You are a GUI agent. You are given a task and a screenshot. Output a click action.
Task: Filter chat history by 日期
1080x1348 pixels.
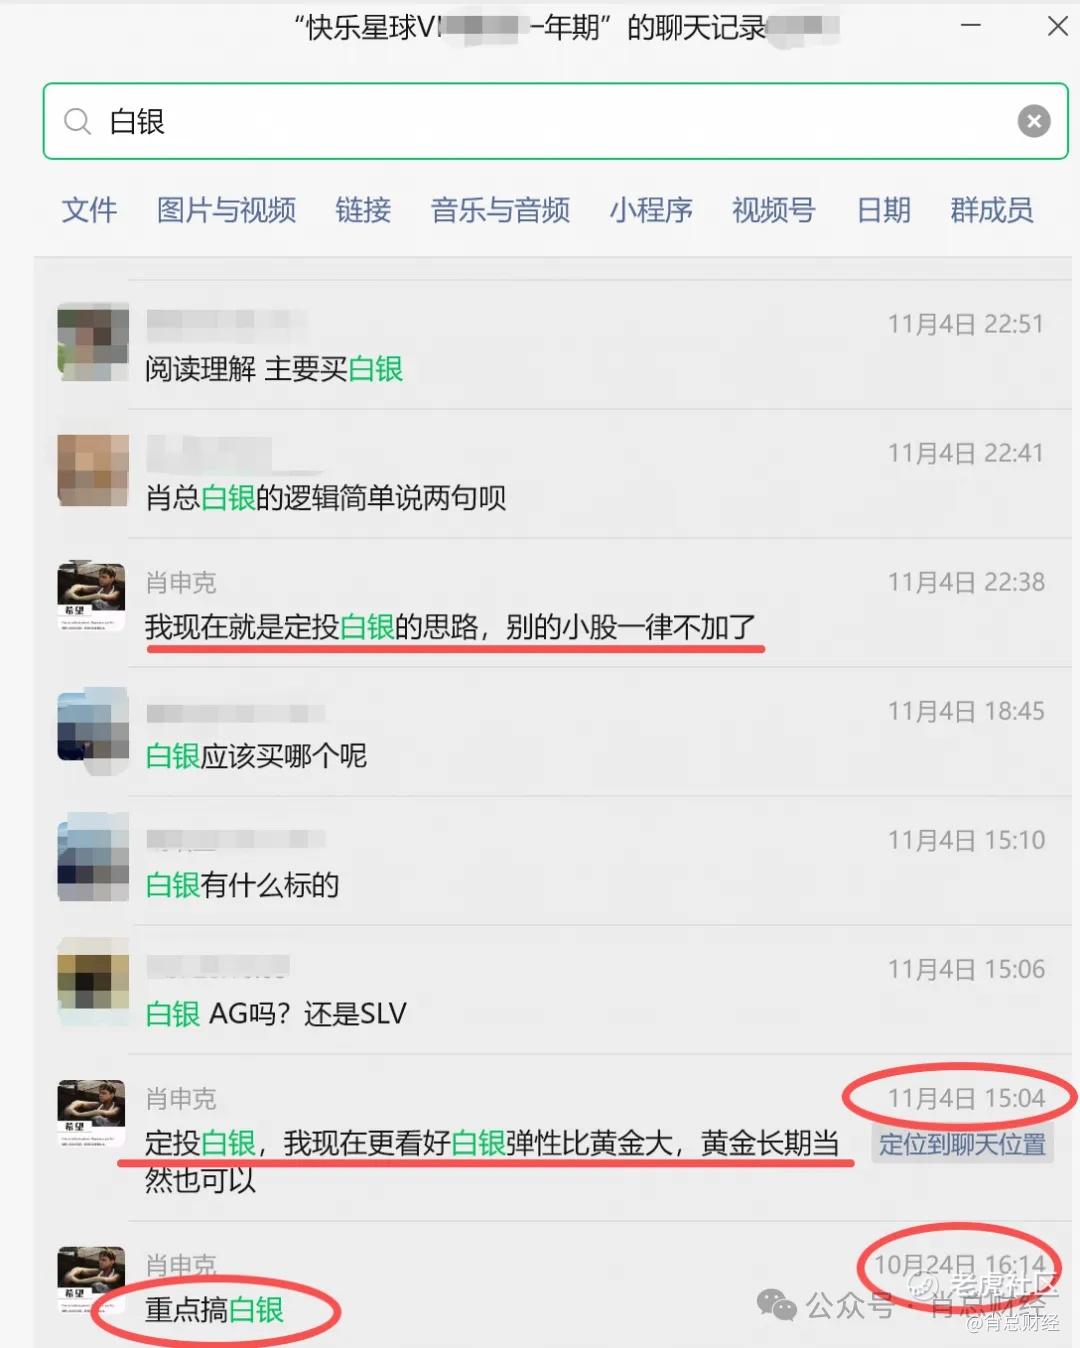884,210
